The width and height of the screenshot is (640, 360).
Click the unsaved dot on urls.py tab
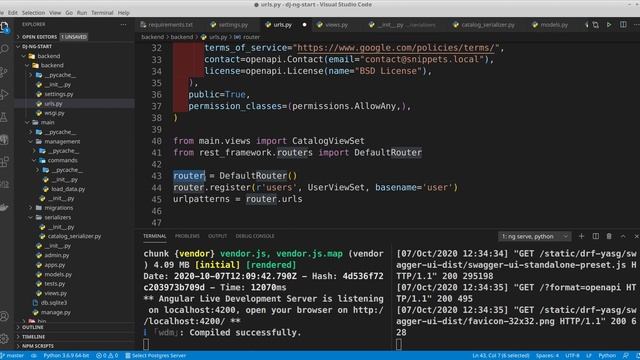click(304, 25)
